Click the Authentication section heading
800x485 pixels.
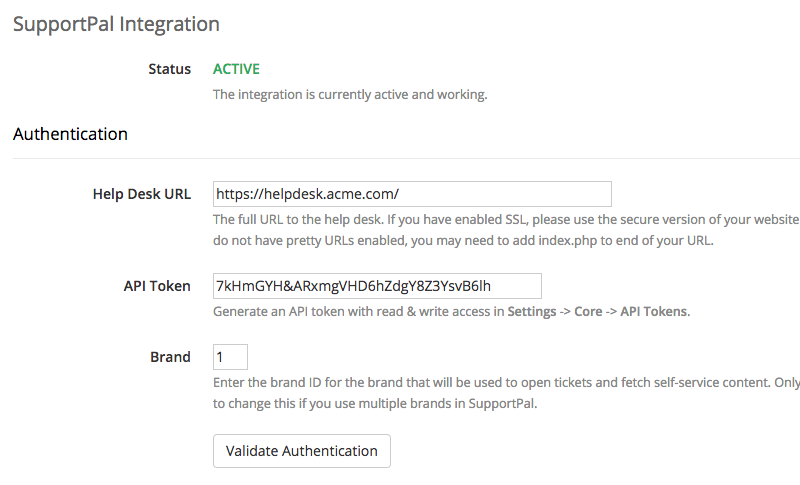[70, 134]
